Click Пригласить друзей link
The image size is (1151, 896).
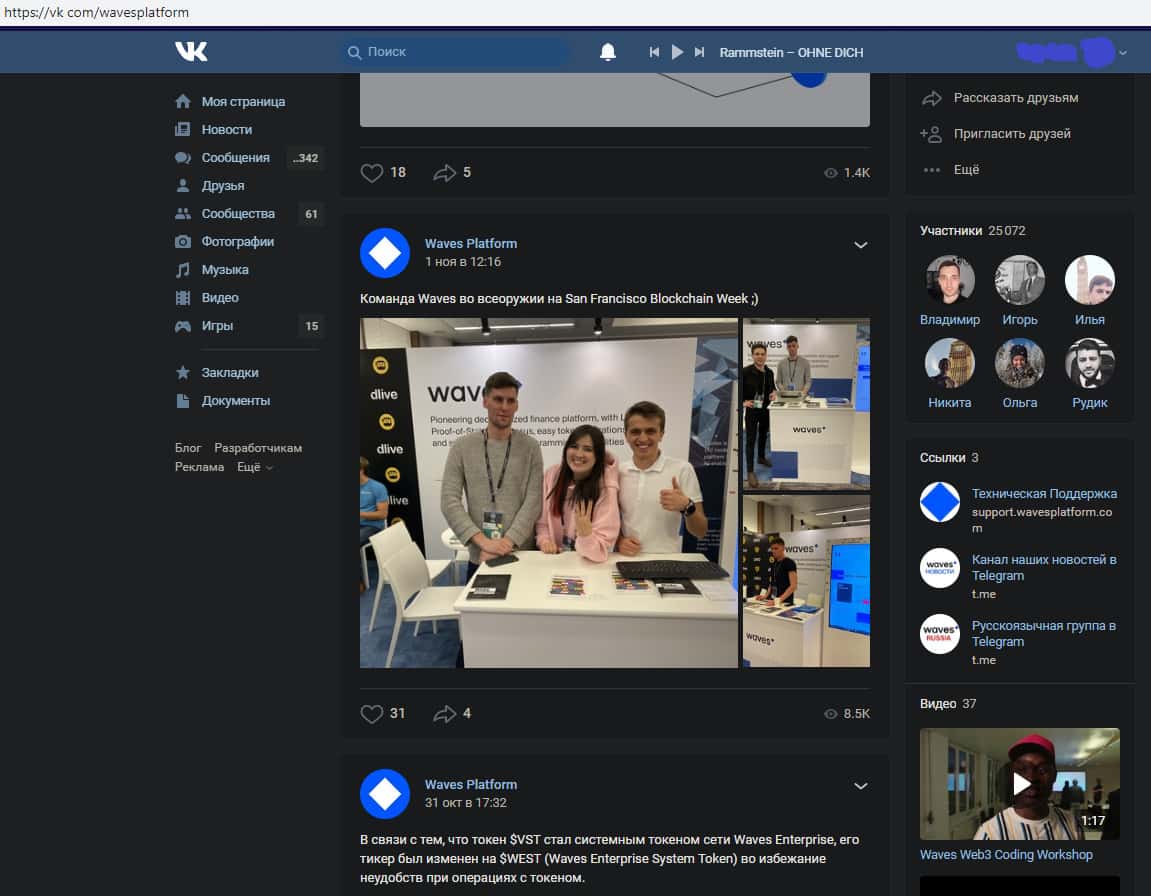click(x=1012, y=134)
